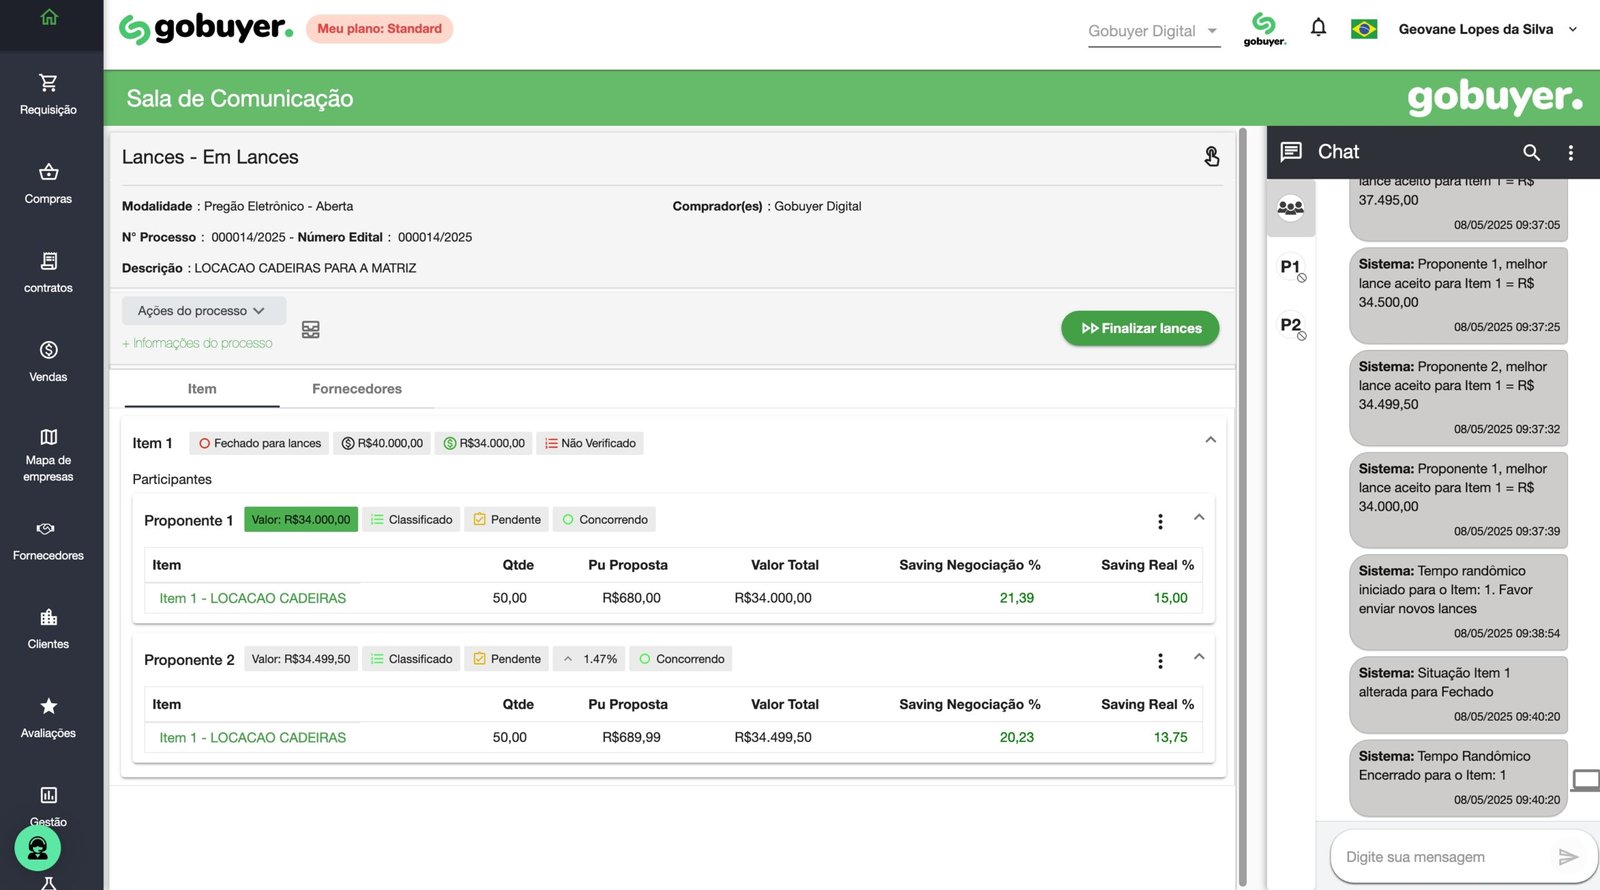
Task: Click the layout icon beside Ações do processo
Action: (x=311, y=330)
